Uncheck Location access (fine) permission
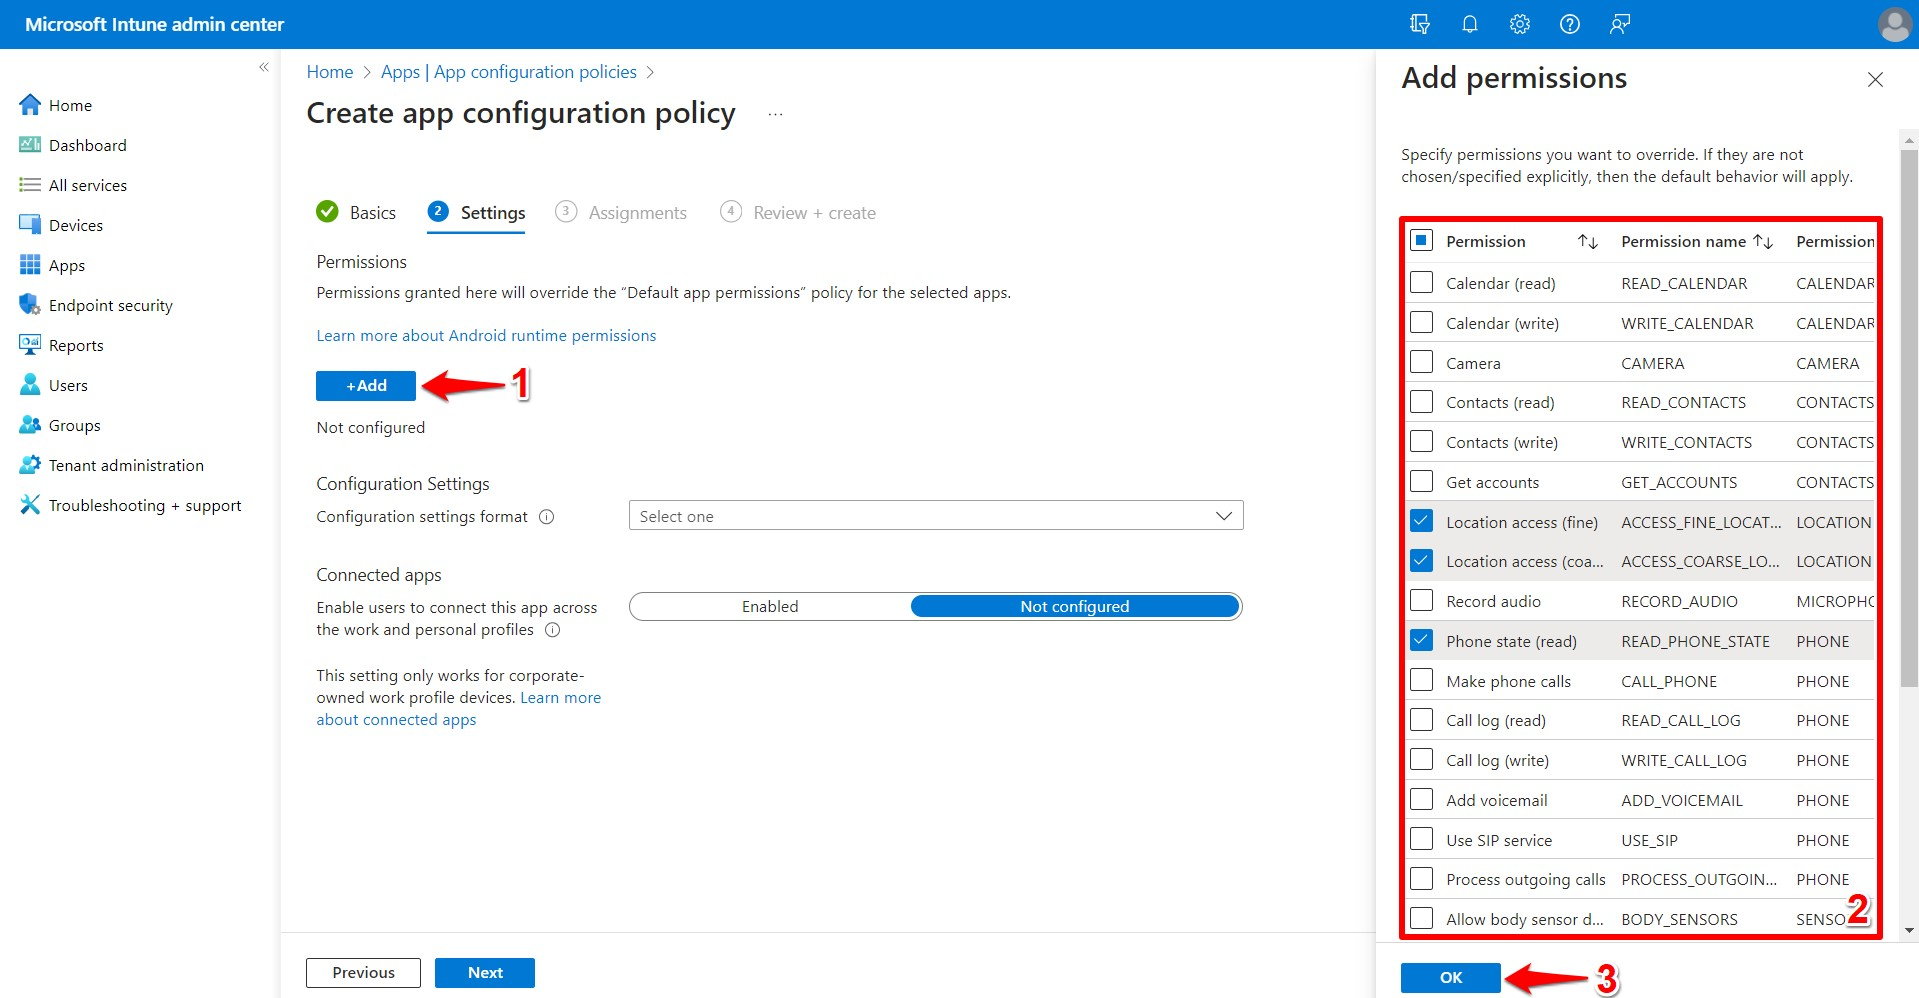The height and width of the screenshot is (998, 1919). click(x=1421, y=520)
